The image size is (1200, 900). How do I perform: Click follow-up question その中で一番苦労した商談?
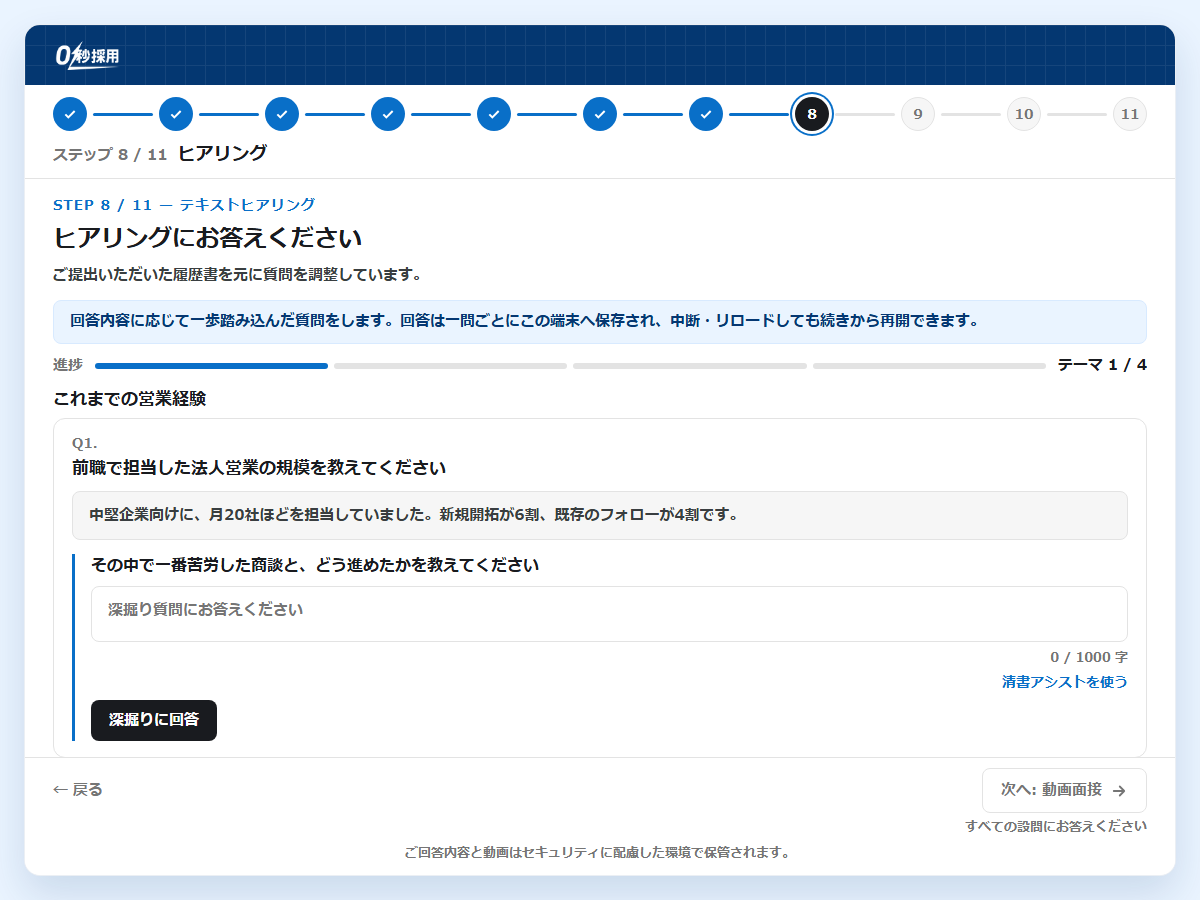tap(315, 565)
